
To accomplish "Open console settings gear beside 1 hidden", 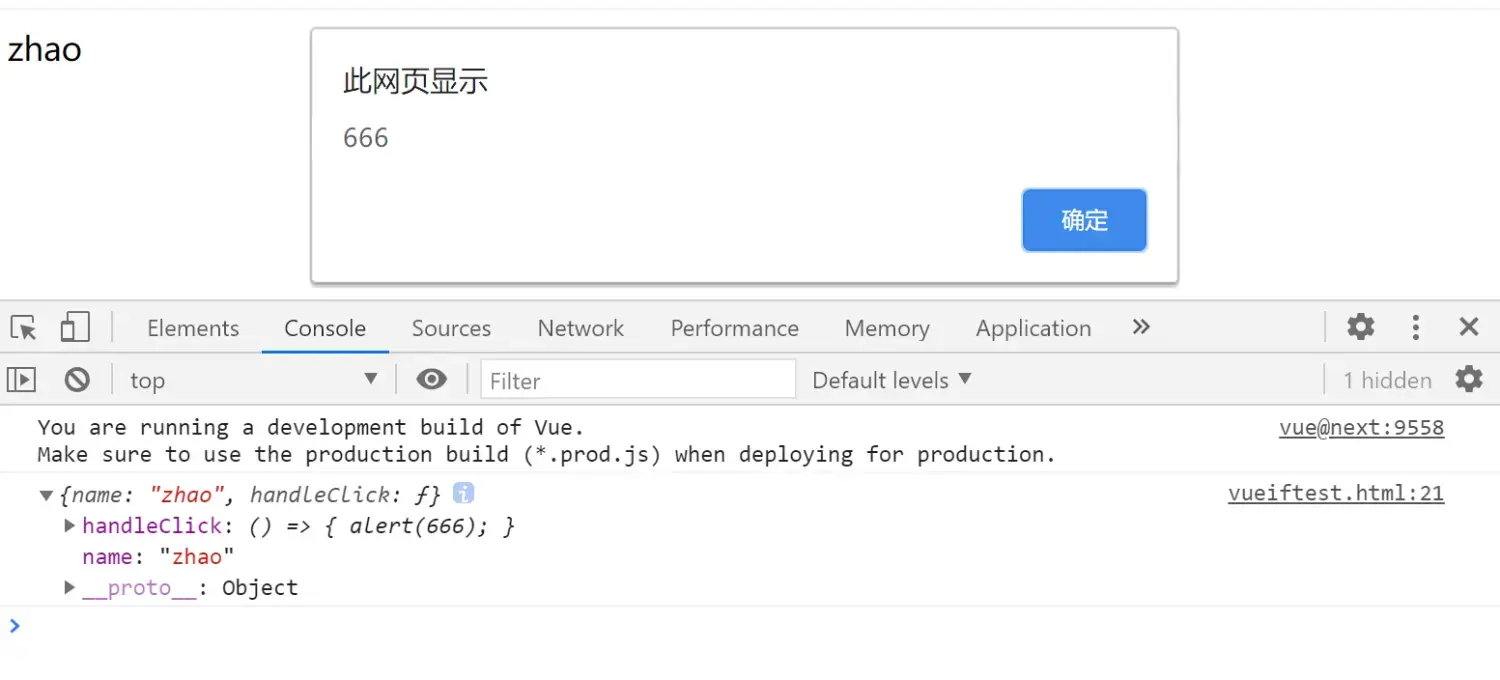I will click(x=1468, y=379).
